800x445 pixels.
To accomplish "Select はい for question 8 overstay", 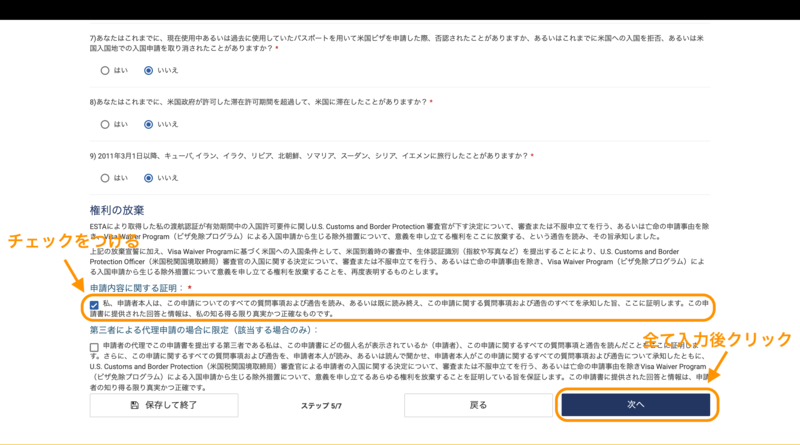I will click(105, 124).
